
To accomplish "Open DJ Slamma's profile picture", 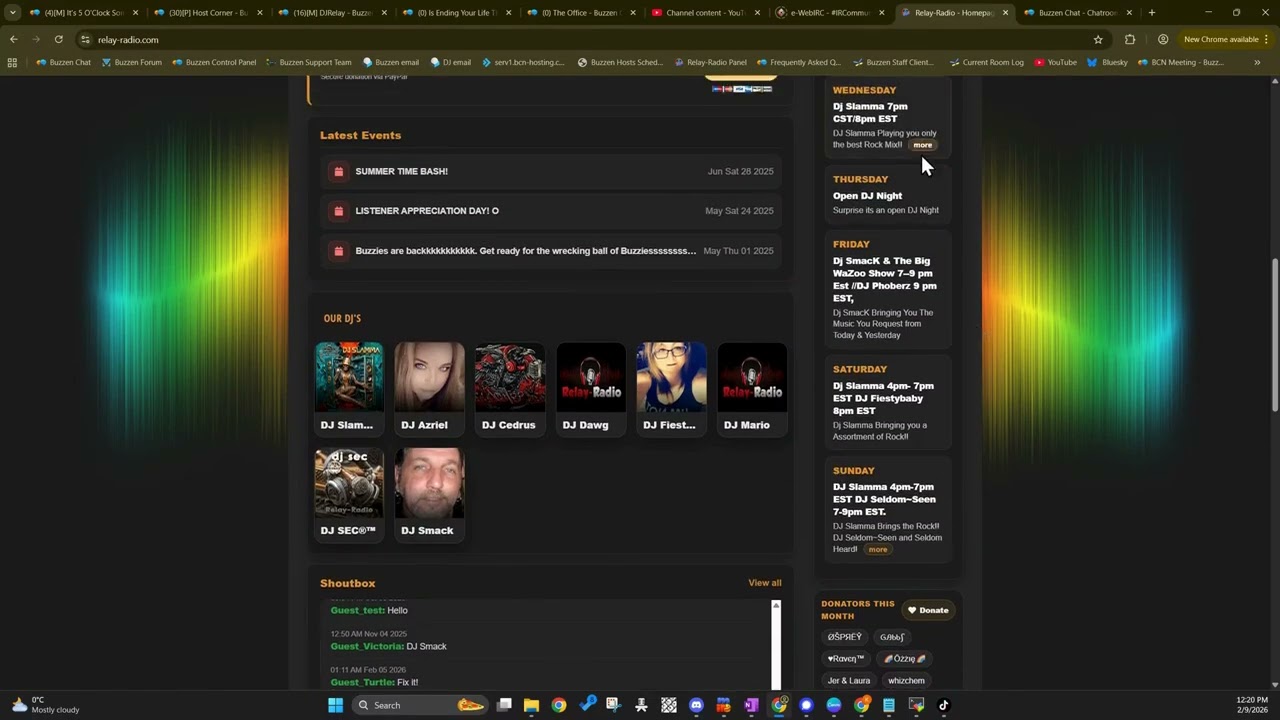I will pos(349,377).
